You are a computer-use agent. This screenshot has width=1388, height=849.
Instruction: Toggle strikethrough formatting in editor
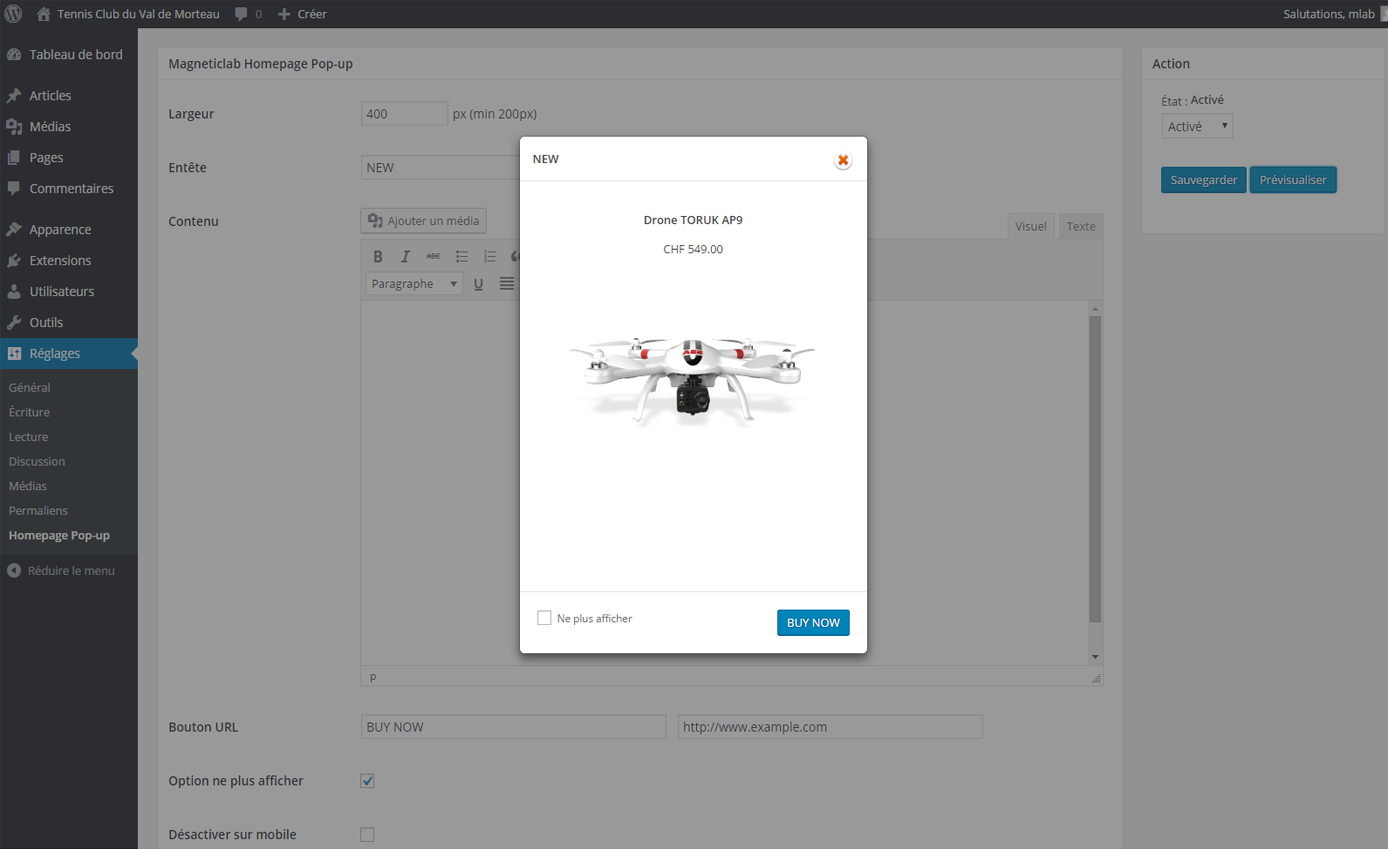point(433,256)
